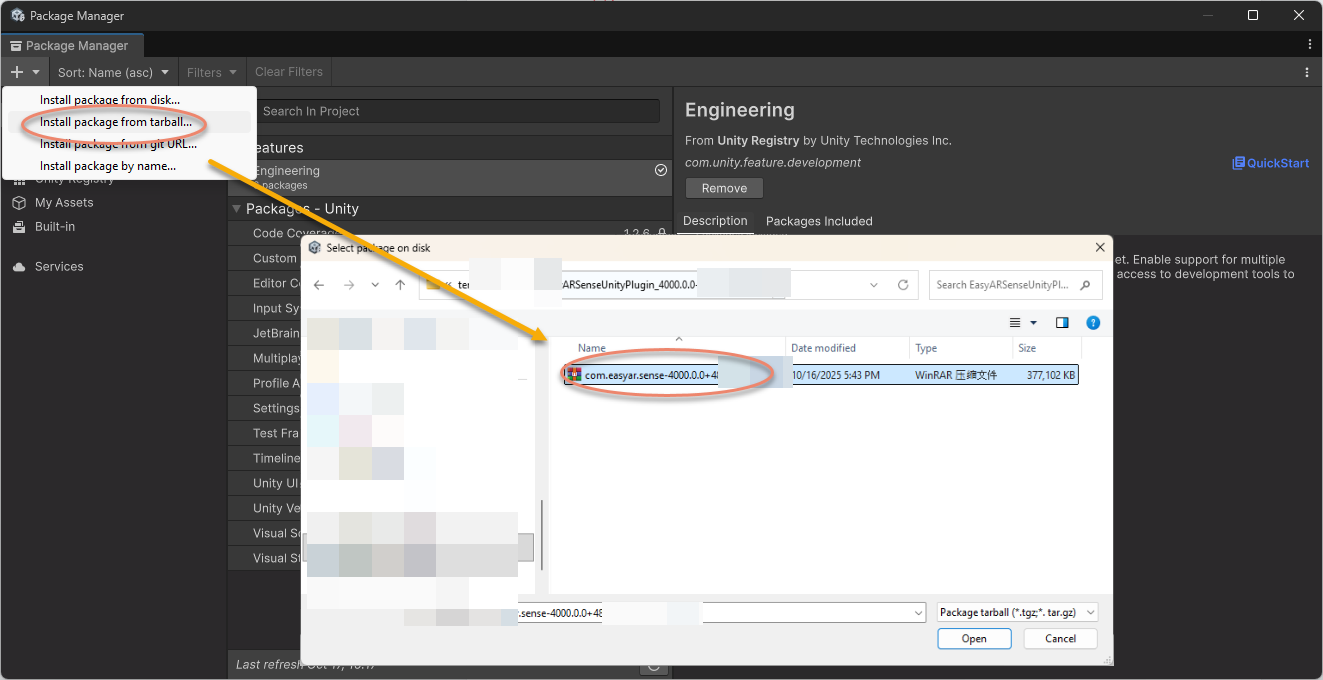1323x680 pixels.
Task: Click the QuickStart documentation link
Action: point(1270,163)
